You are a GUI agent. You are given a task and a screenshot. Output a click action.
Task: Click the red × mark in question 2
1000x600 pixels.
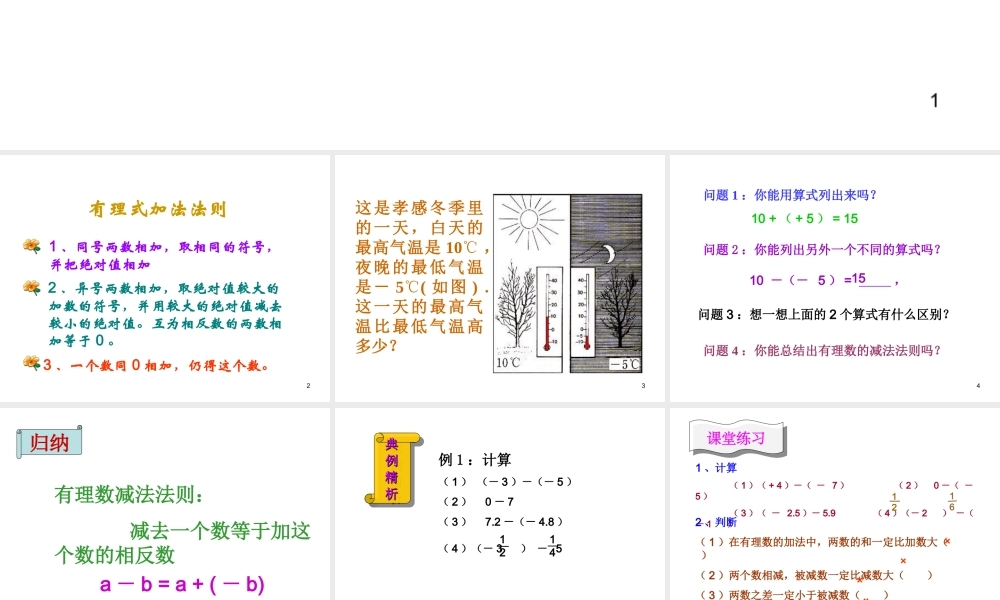(x=903, y=560)
